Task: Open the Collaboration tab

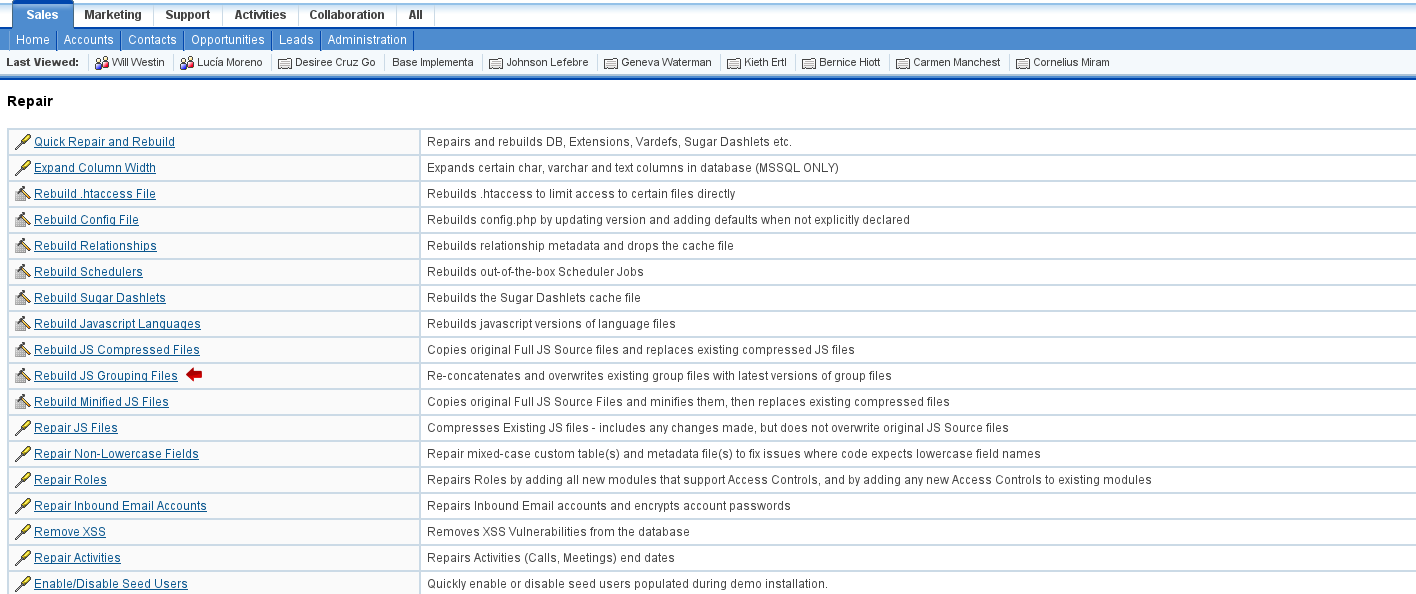Action: [x=346, y=15]
